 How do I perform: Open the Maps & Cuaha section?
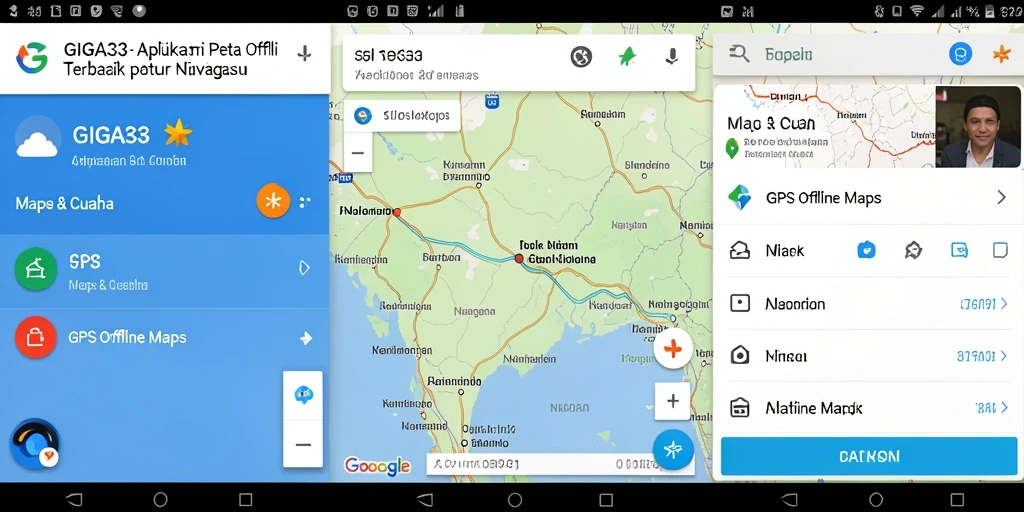[x=65, y=203]
